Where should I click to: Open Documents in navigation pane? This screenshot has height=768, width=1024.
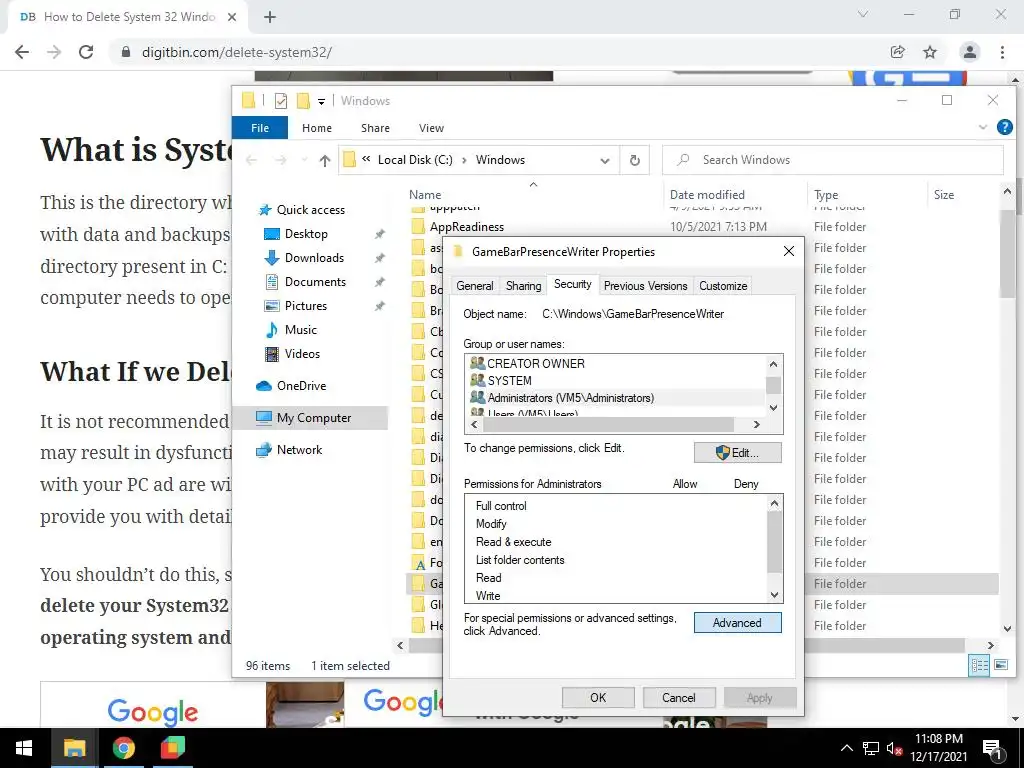315,281
